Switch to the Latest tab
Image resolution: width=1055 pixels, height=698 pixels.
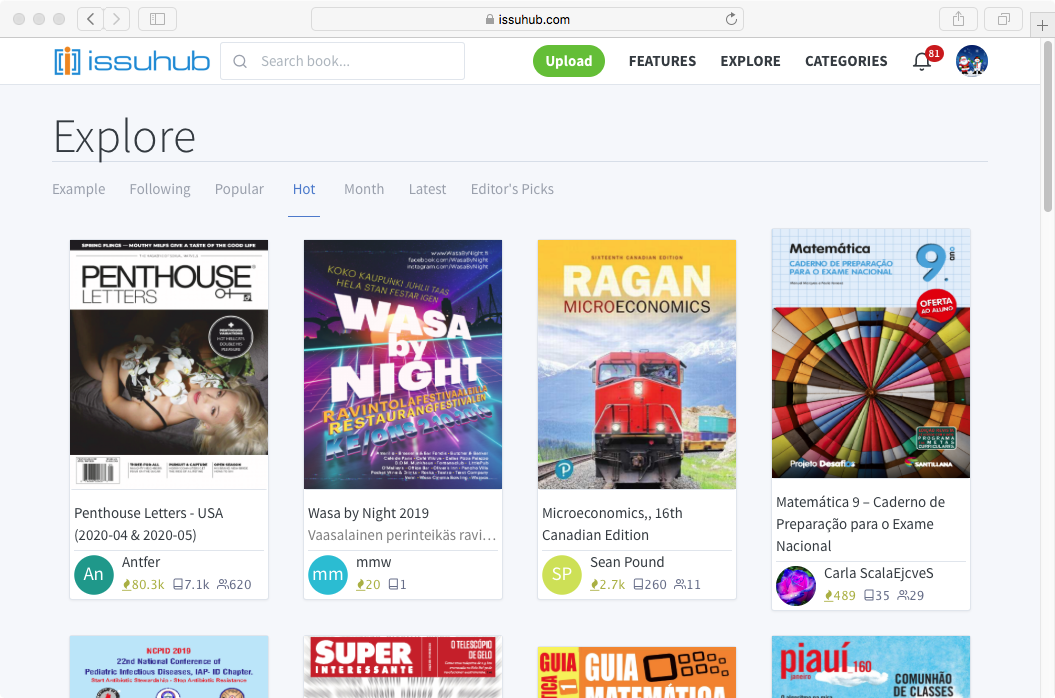click(x=427, y=189)
